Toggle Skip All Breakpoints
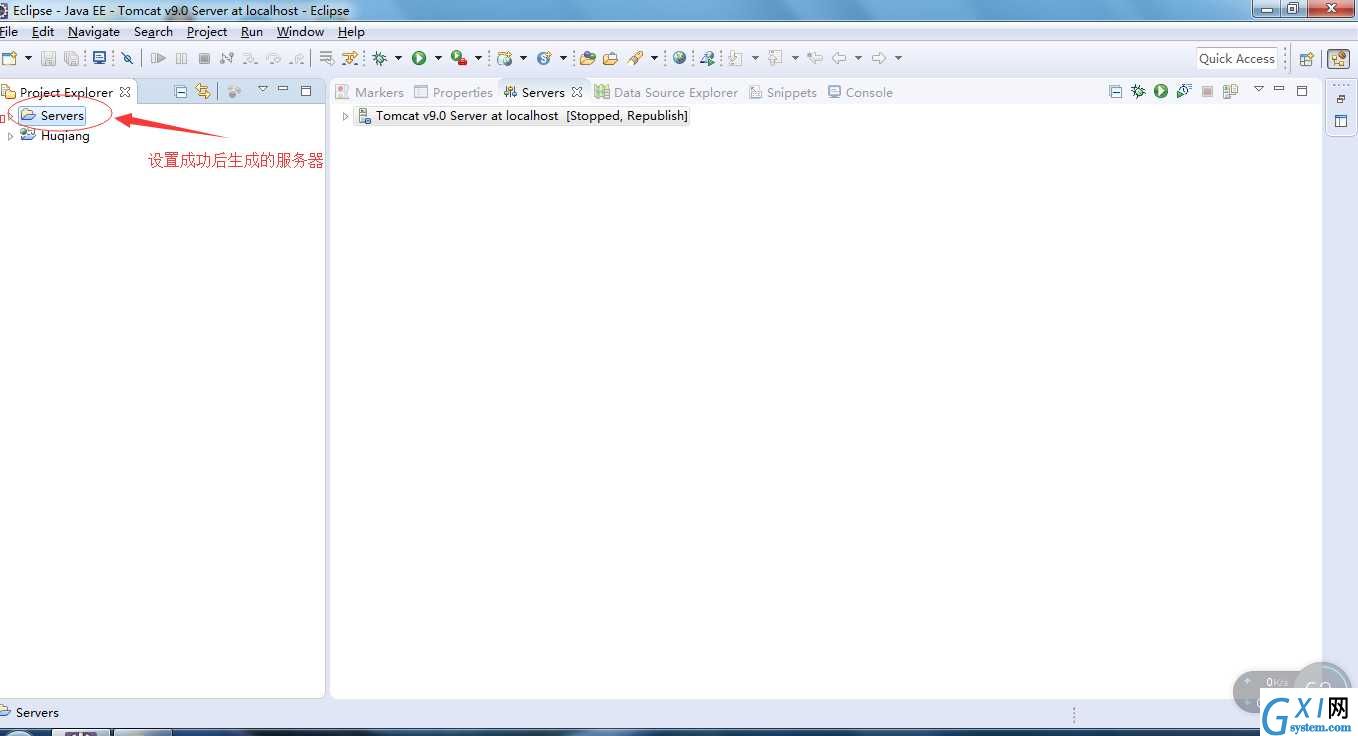The height and width of the screenshot is (736, 1358). (x=127, y=58)
